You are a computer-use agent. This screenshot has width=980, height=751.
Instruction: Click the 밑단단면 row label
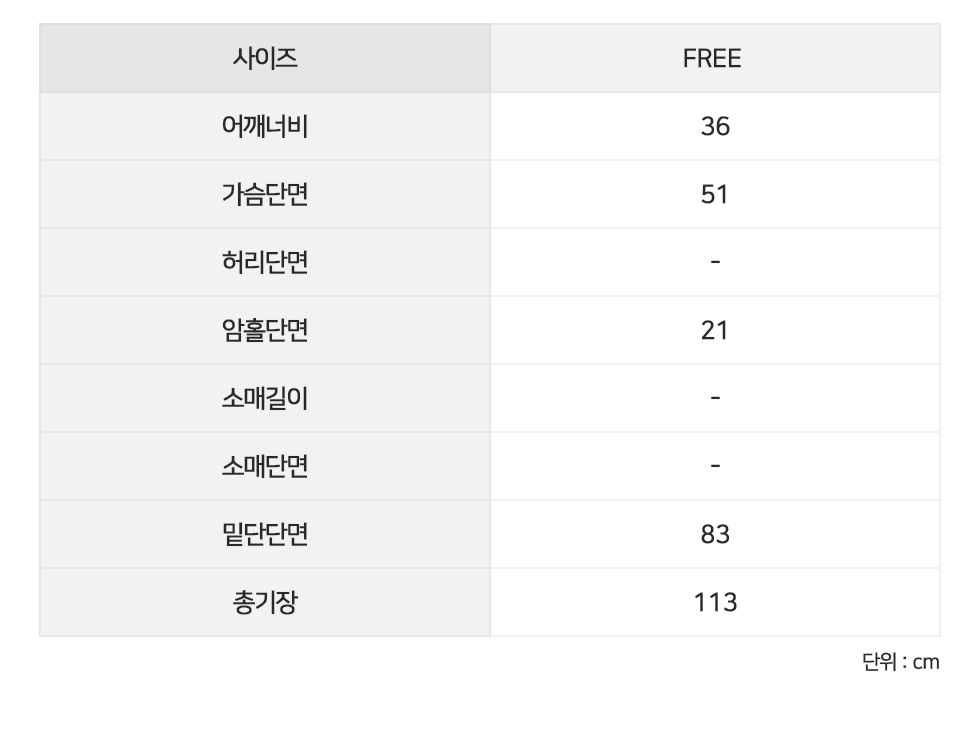point(265,534)
